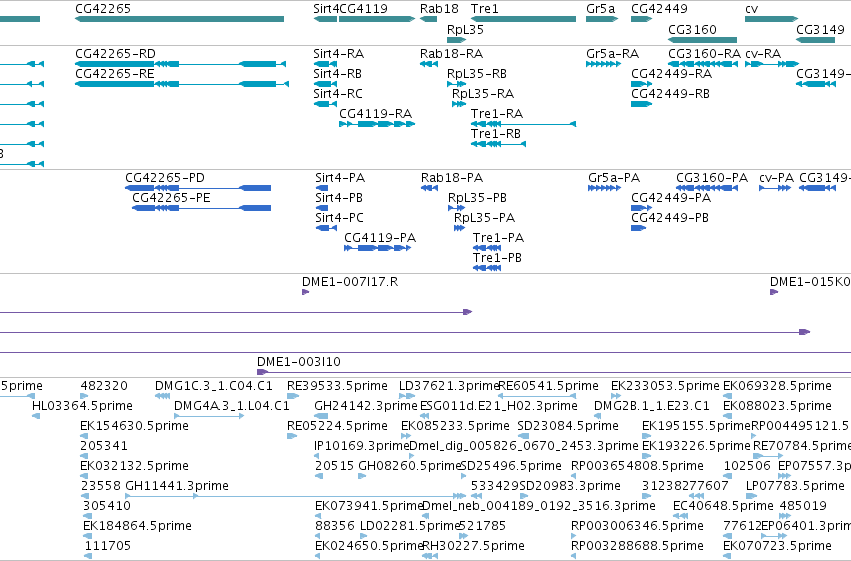Click the EK184864.5prime EST label
The width and height of the screenshot is (851, 561).
[137, 526]
